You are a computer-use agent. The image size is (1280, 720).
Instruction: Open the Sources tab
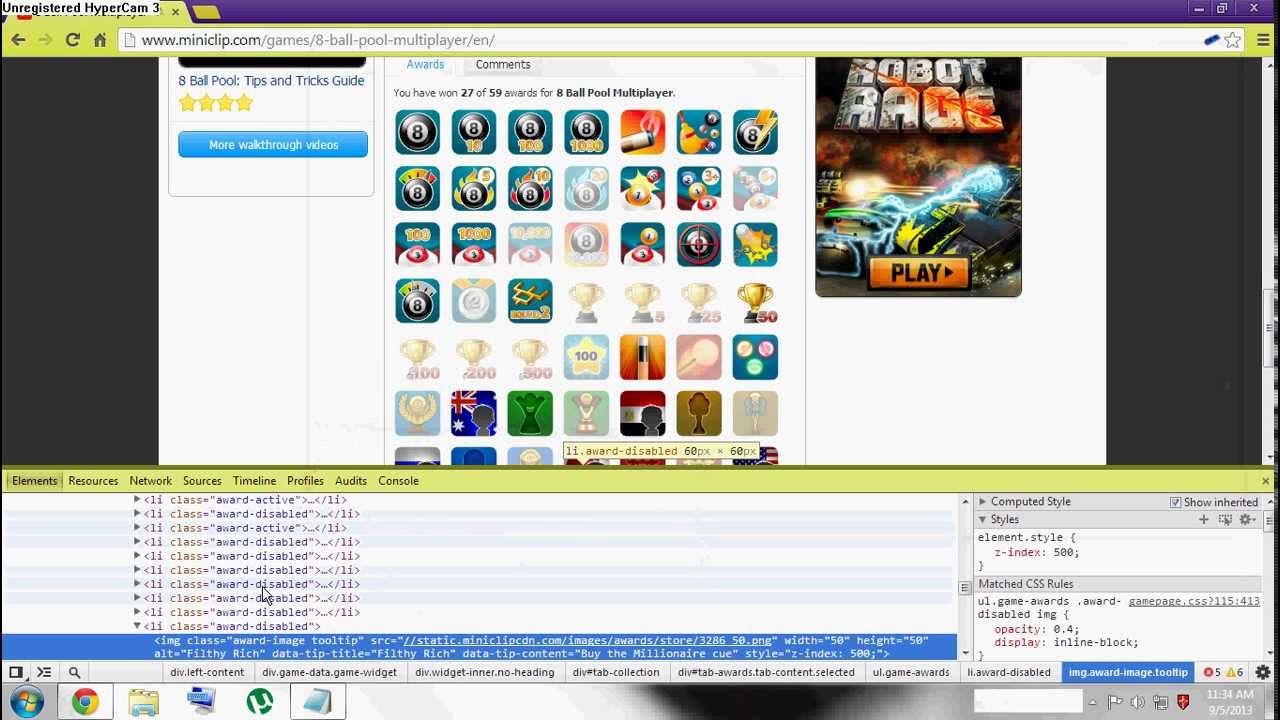click(x=202, y=481)
